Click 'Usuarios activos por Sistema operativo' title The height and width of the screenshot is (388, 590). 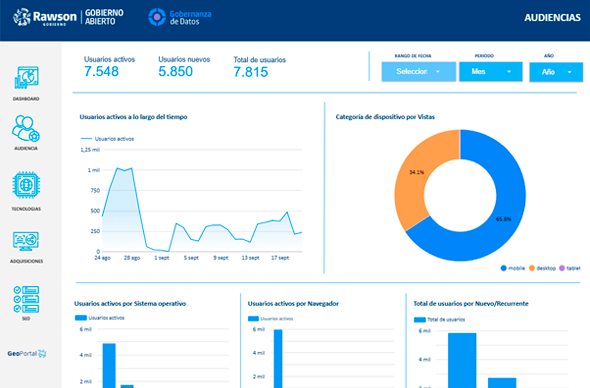pyautogui.click(x=130, y=304)
